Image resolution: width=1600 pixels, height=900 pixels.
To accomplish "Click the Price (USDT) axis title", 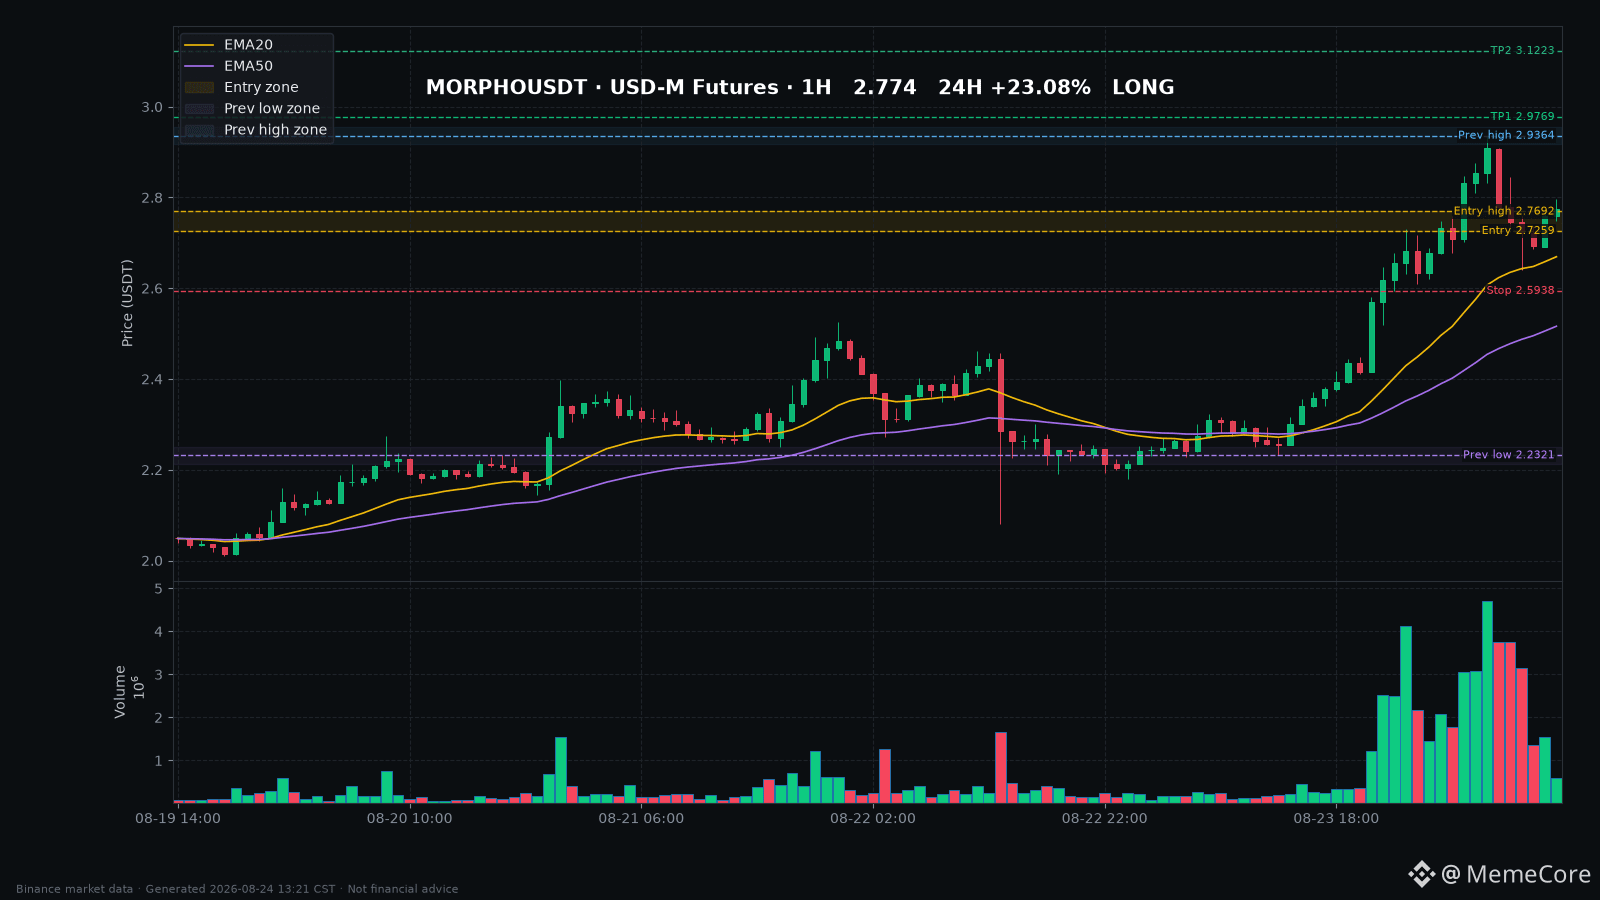I will coord(127,303).
